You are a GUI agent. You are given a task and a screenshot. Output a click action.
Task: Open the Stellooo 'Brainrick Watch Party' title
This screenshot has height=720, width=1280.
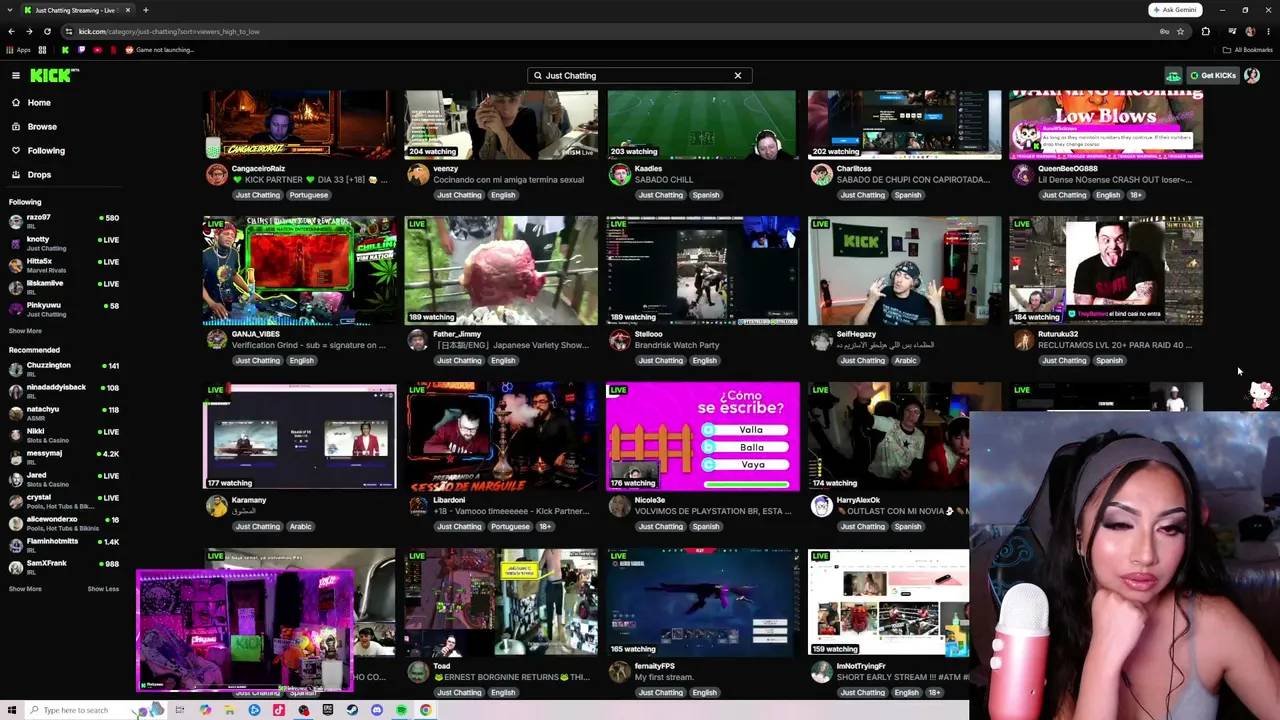(x=677, y=345)
